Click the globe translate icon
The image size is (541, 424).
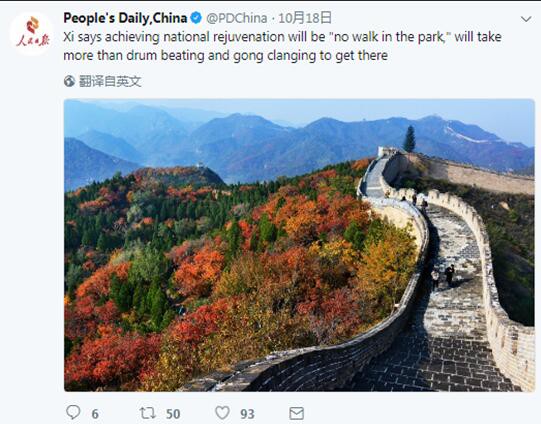coord(69,81)
